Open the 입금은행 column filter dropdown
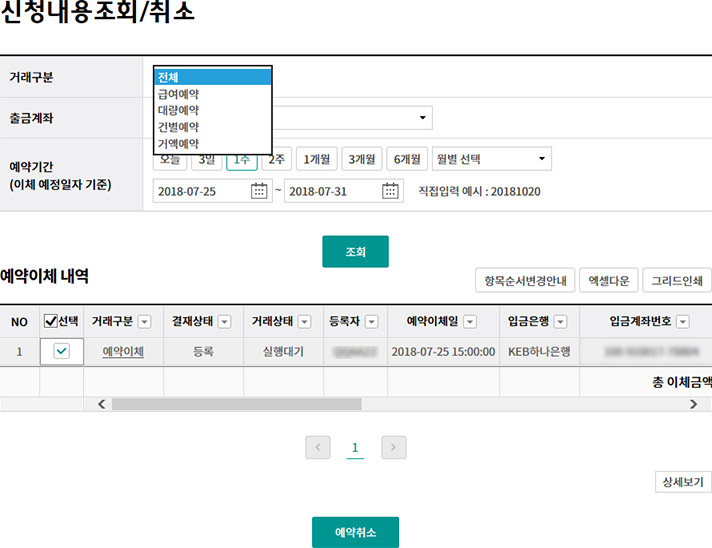 tap(560, 322)
